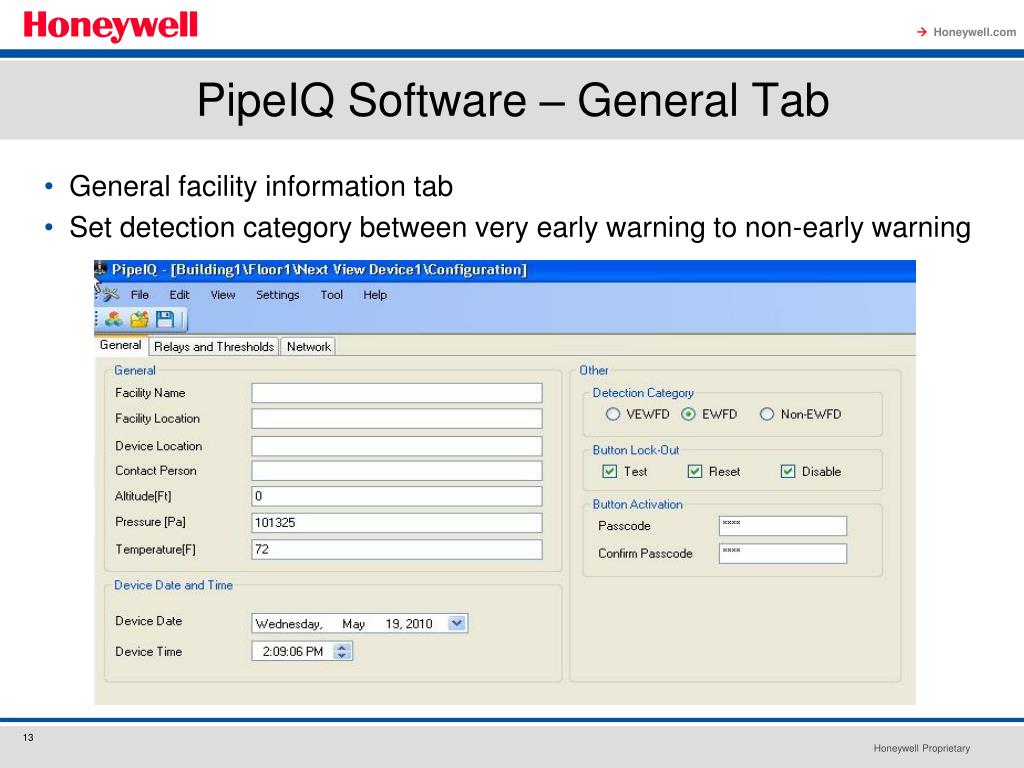Click the Altitude field showing 0

pyautogui.click(x=397, y=496)
